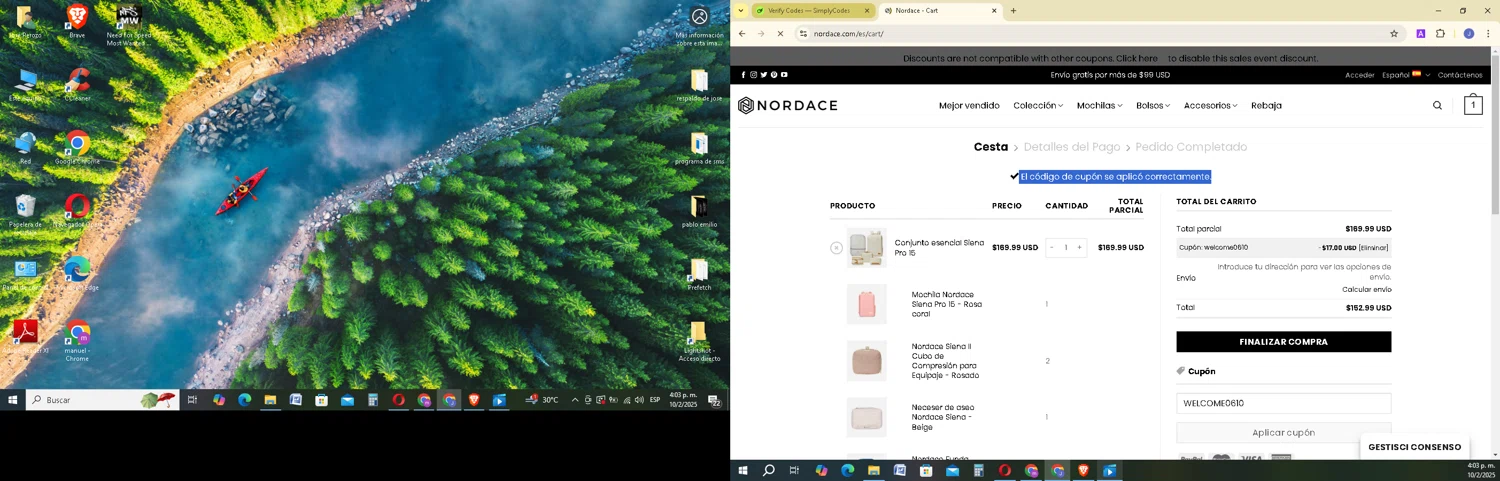1500x481 pixels.
Task: Open Calculator in the taskbar with Buscar
Action: [373, 400]
